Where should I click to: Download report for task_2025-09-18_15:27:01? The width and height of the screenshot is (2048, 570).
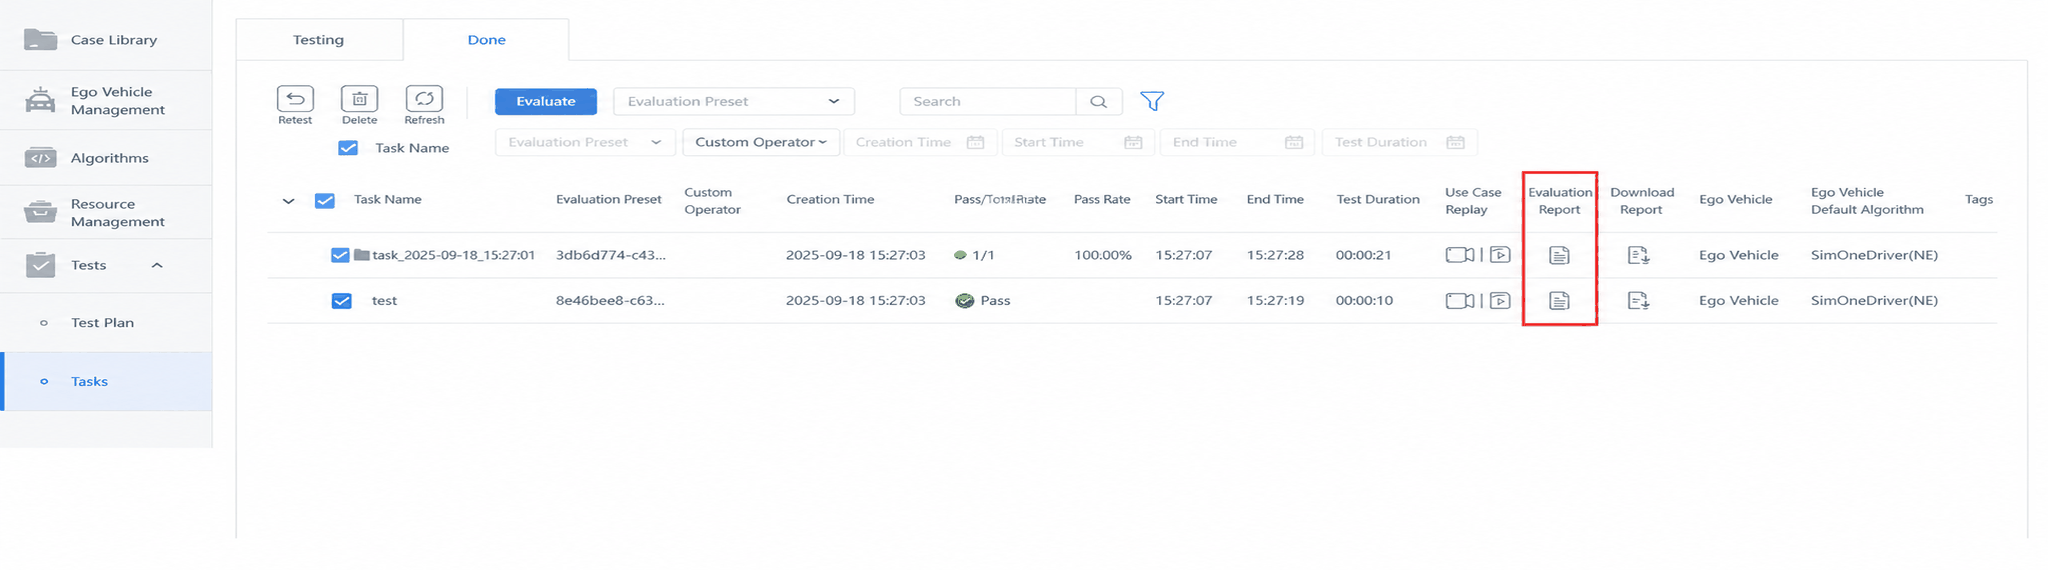point(1638,255)
